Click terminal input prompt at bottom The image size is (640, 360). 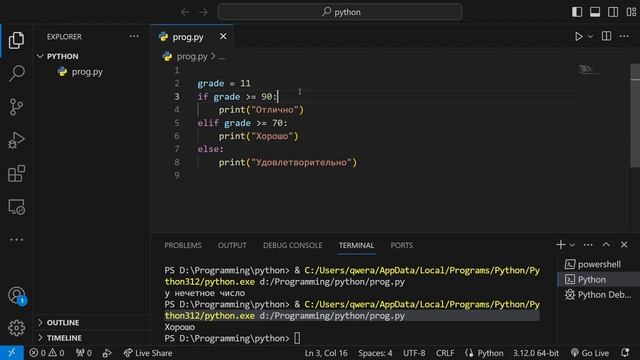(x=297, y=338)
